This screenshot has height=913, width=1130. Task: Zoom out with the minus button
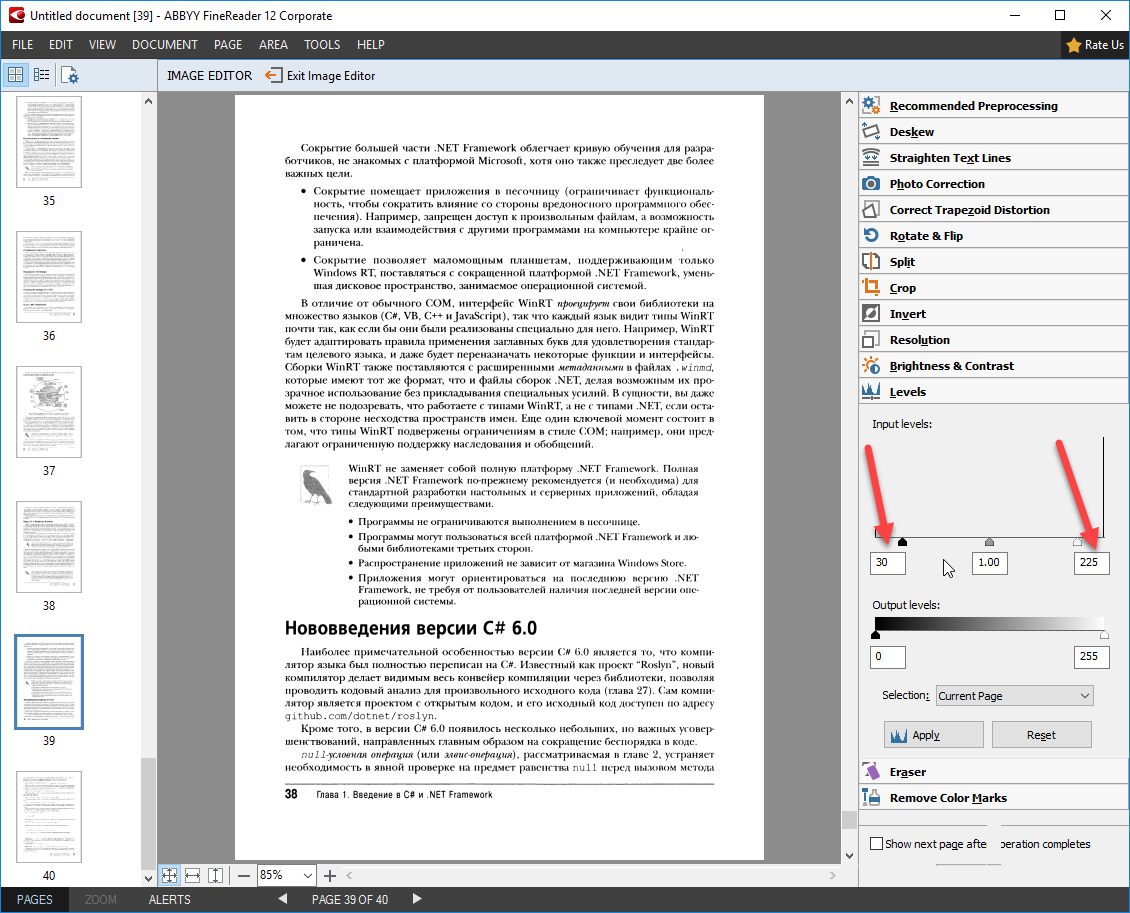point(244,876)
